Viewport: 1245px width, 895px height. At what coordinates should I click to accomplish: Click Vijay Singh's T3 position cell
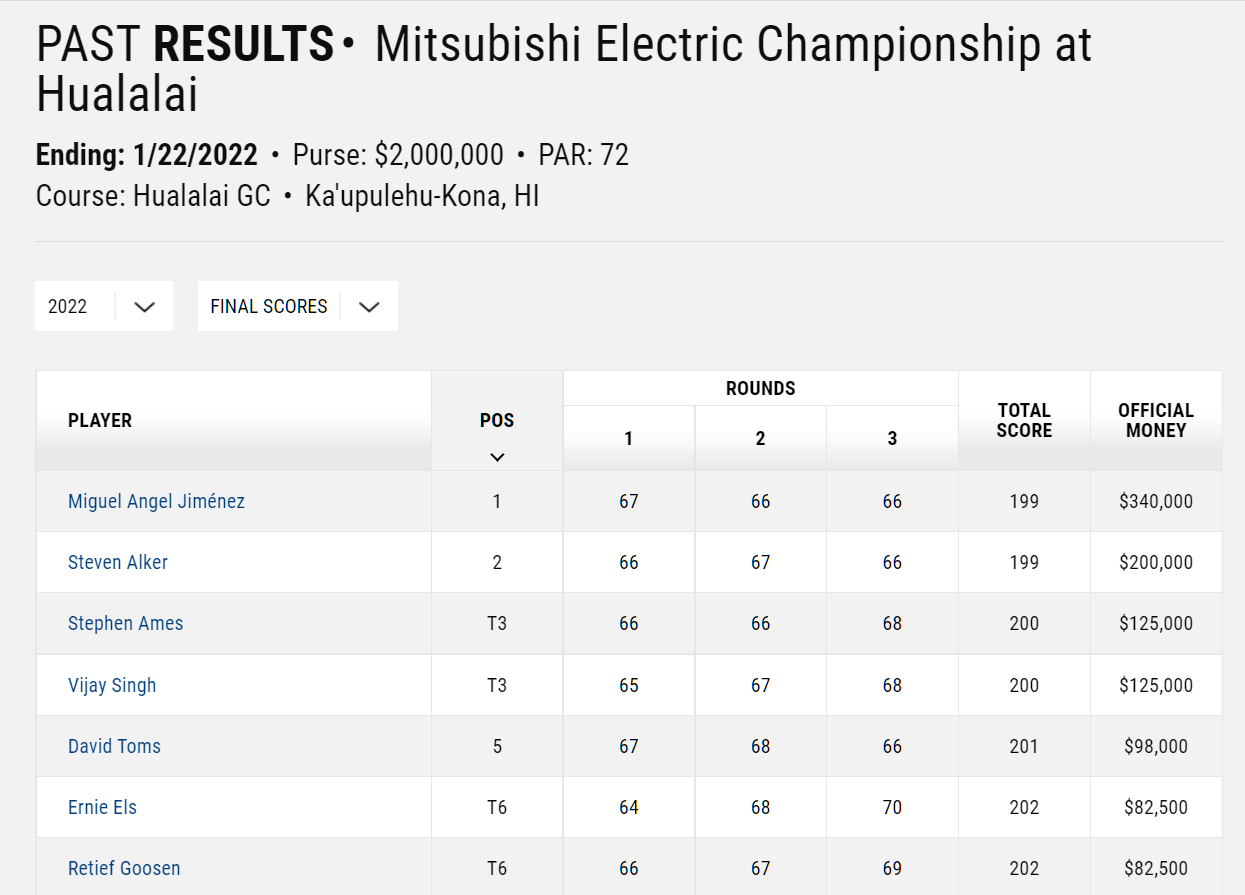pyautogui.click(x=496, y=685)
